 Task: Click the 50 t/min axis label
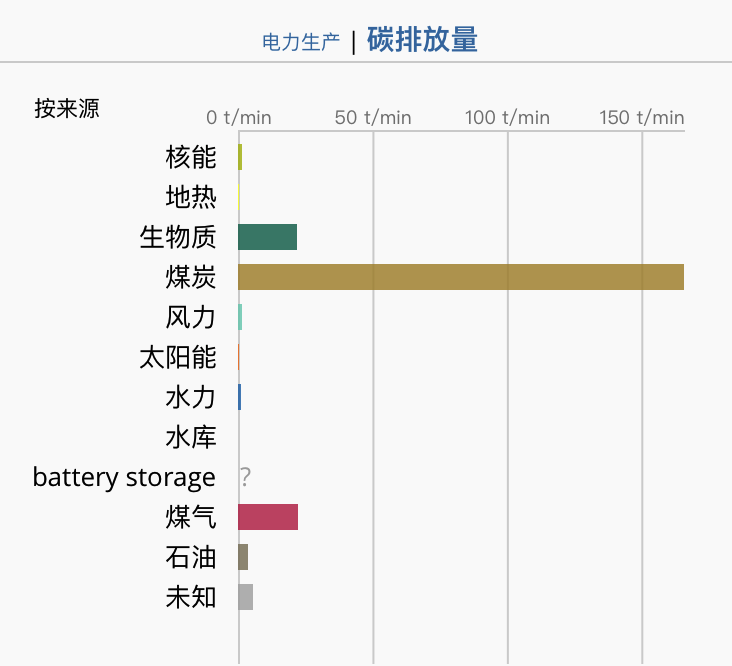[x=373, y=118]
